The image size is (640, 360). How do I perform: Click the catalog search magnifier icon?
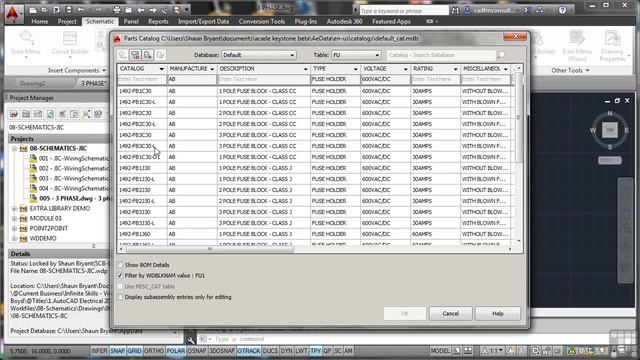pyautogui.click(x=501, y=55)
